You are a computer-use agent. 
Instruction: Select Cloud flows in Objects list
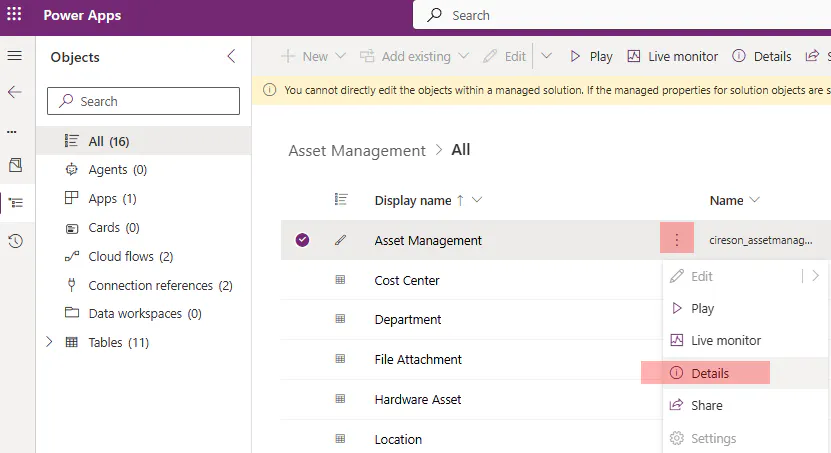click(x=130, y=257)
